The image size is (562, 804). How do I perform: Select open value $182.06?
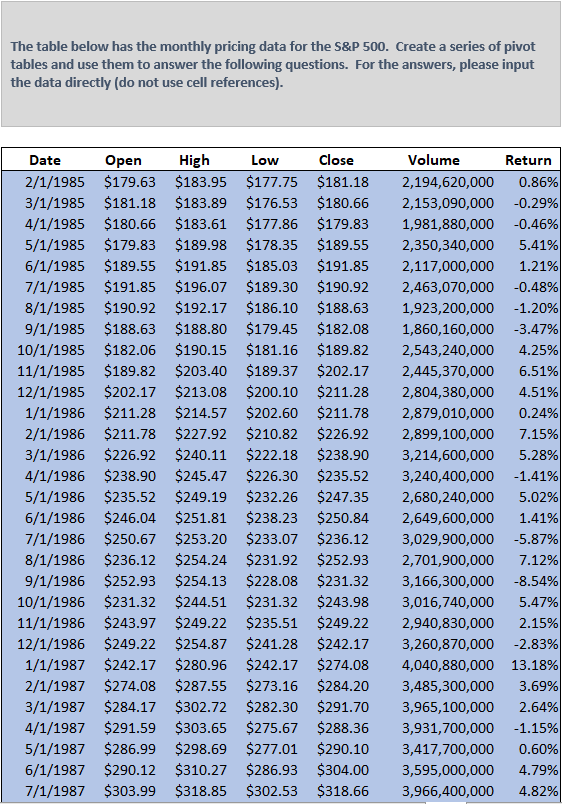(x=130, y=350)
